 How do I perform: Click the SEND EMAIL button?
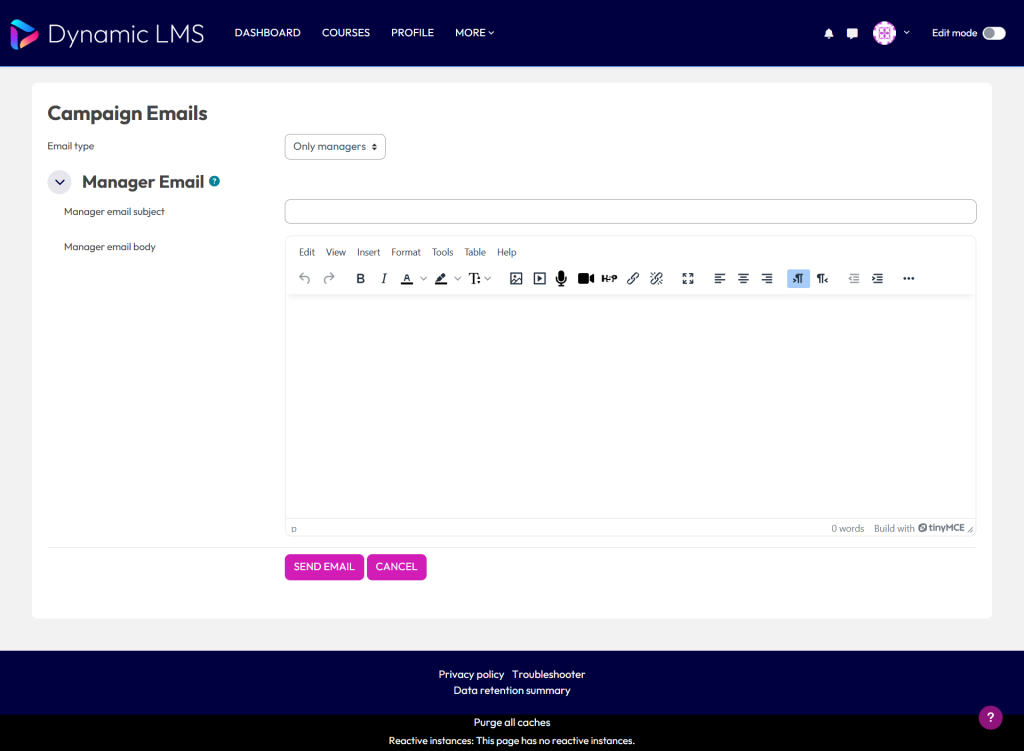324,567
